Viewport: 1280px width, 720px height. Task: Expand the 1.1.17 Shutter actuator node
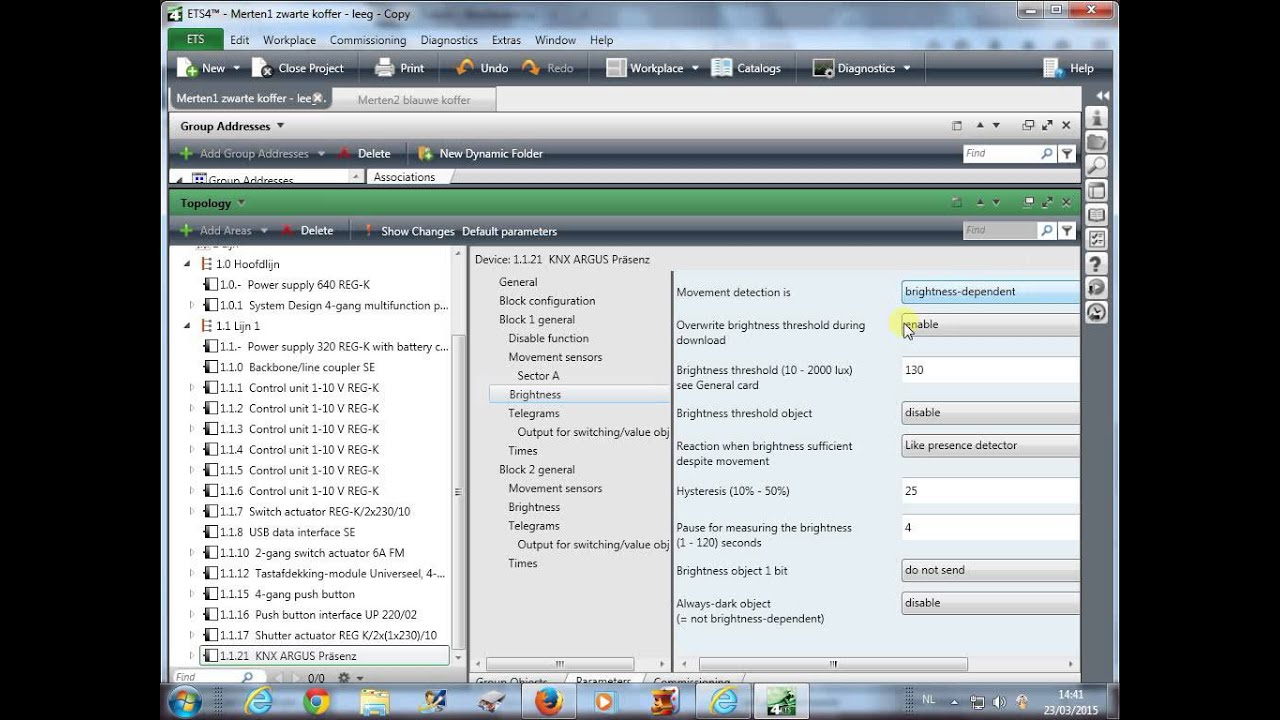(x=192, y=635)
